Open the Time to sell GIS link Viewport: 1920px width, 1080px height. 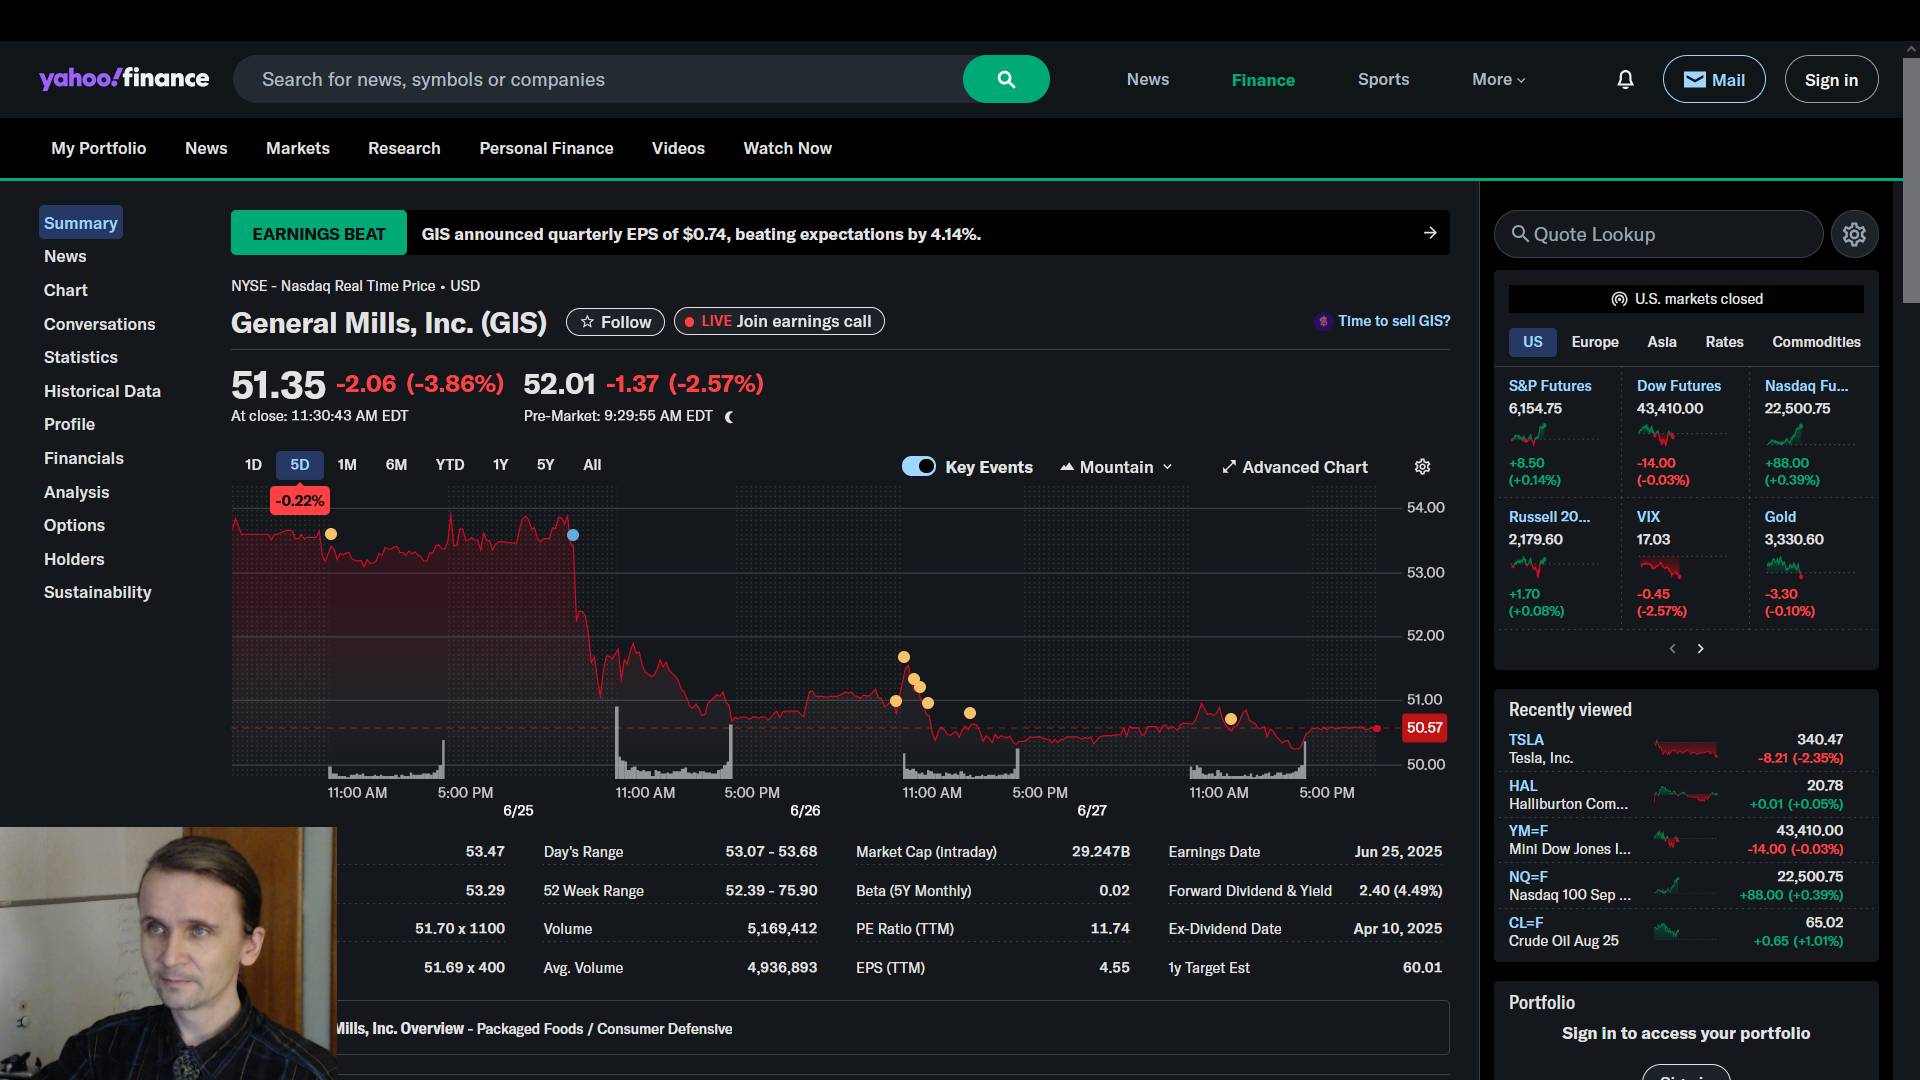pyautogui.click(x=1393, y=321)
